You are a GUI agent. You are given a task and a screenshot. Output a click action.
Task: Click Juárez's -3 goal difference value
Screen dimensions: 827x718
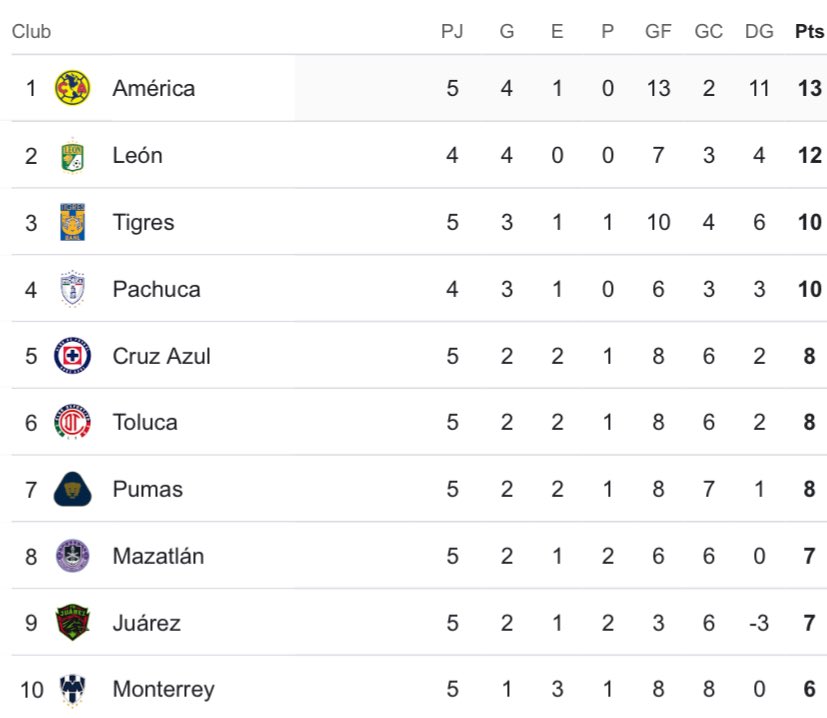[759, 623]
